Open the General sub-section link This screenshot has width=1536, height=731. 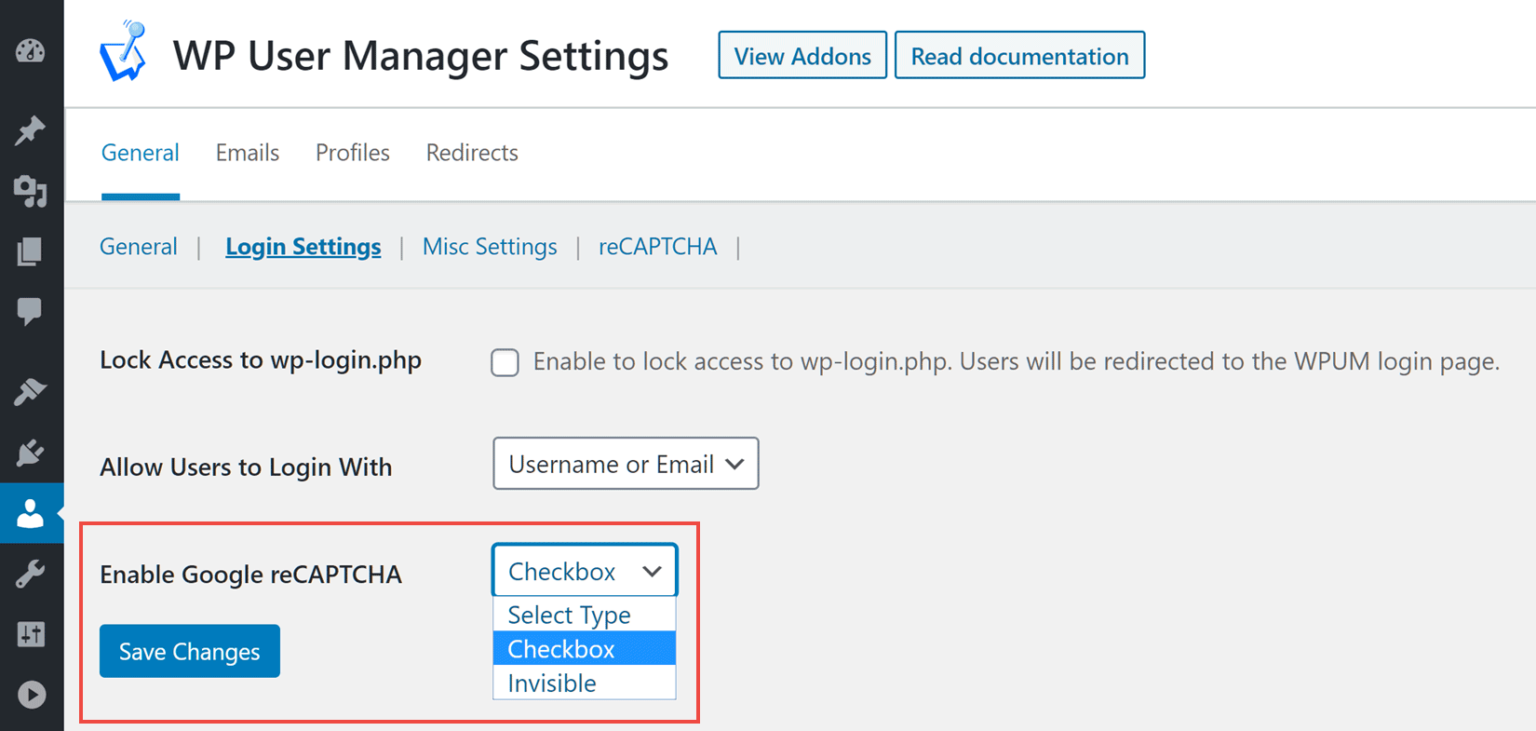tap(139, 247)
